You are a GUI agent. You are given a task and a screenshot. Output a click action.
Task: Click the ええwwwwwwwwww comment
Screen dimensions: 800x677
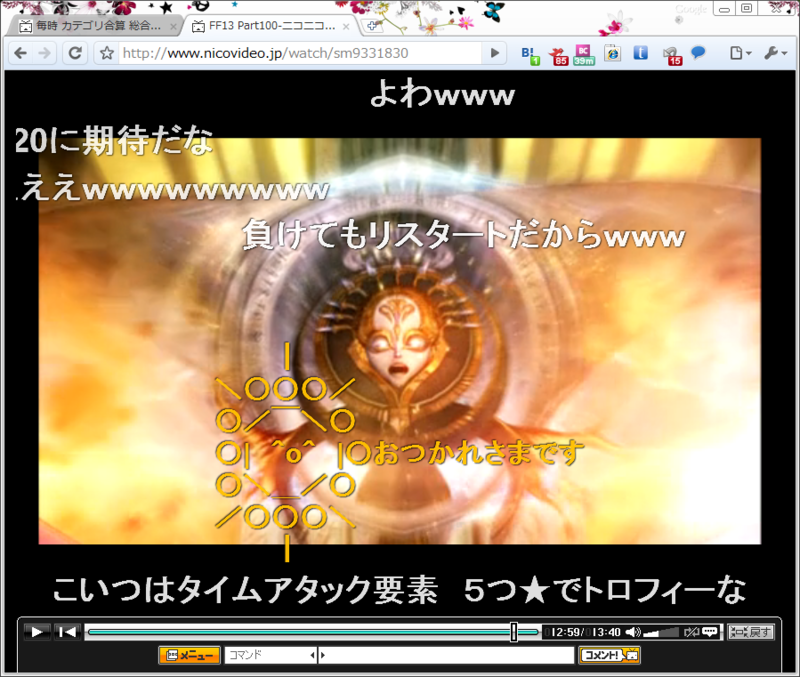[174, 187]
